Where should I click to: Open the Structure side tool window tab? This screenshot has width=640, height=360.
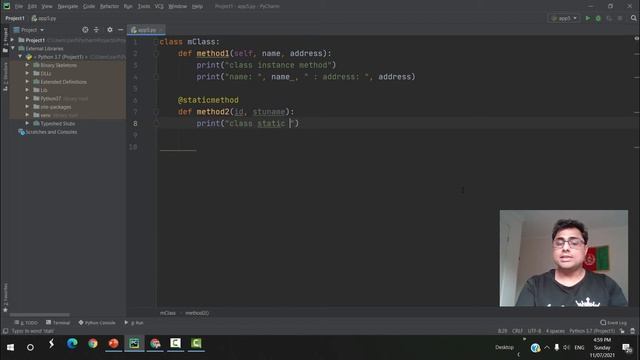point(5,77)
